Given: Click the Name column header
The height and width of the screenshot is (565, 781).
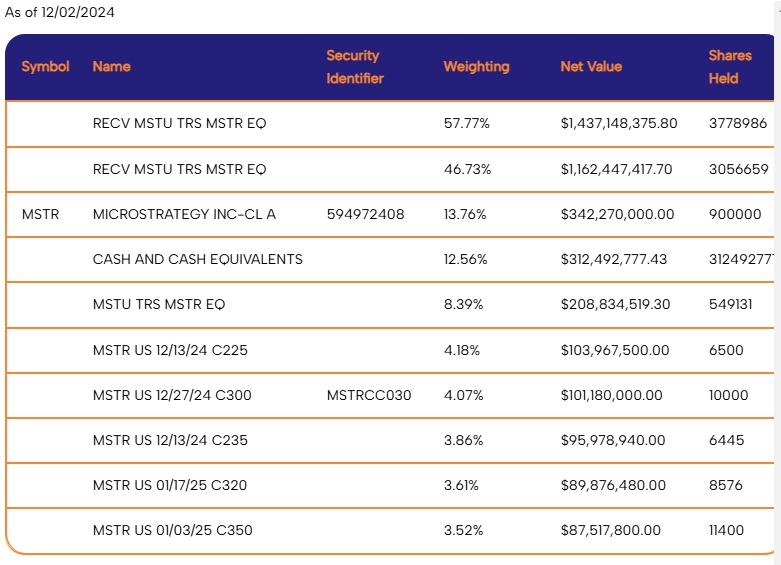Looking at the screenshot, I should coord(112,67).
